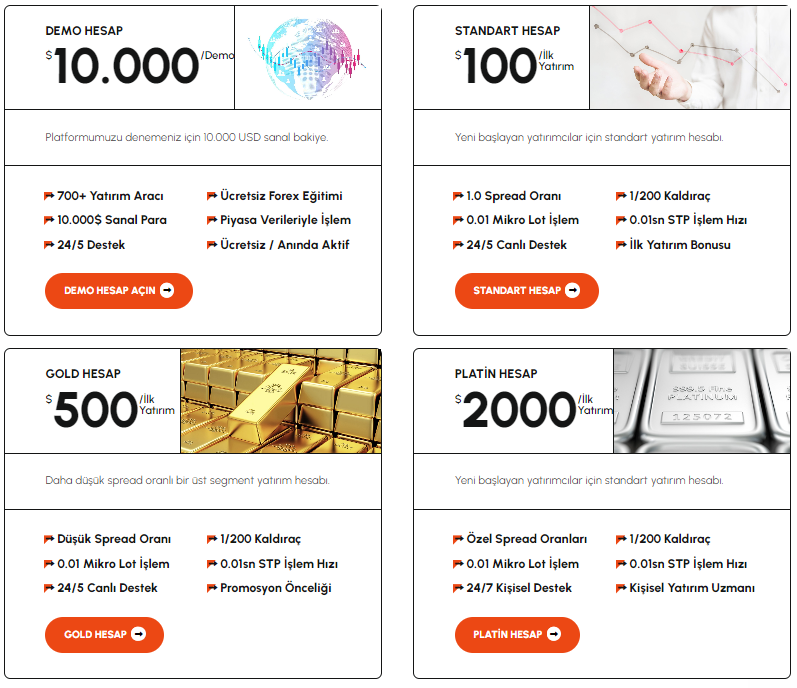Click the hand with line chart image
Screen dimensions: 797x688
(x=690, y=57)
